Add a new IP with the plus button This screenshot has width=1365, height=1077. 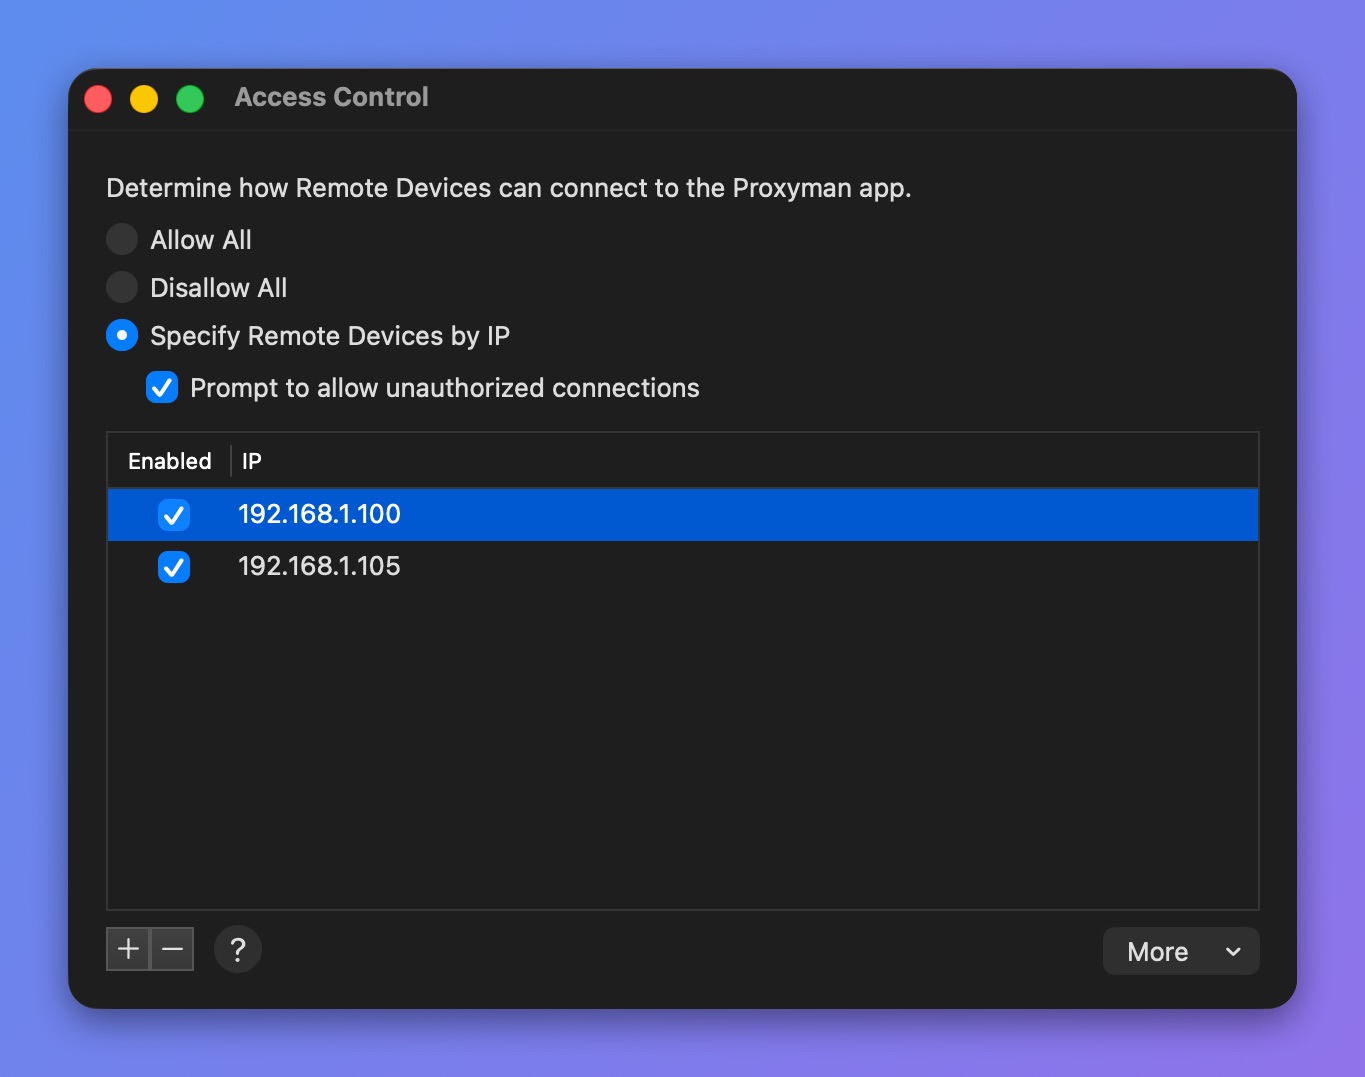point(128,949)
